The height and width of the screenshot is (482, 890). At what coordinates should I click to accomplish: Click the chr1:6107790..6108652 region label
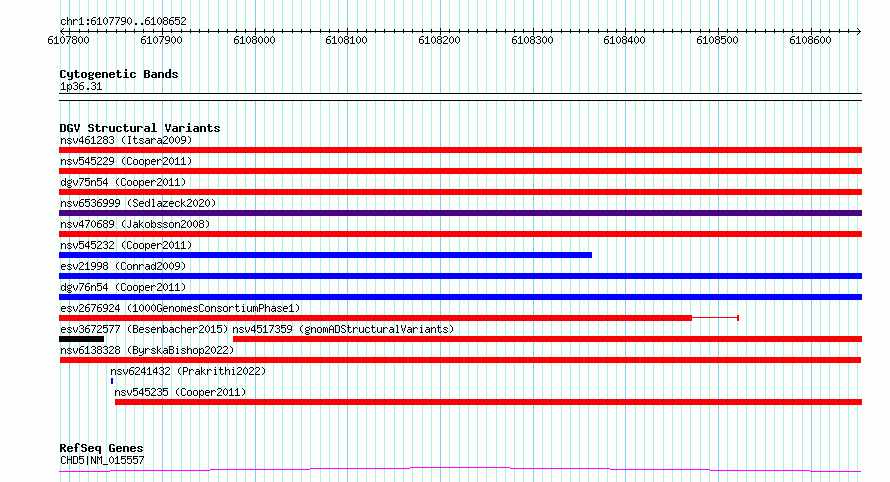[x=123, y=21]
